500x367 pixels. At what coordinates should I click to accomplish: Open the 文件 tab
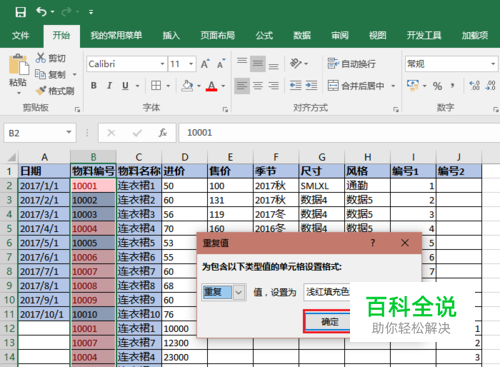coord(21,35)
